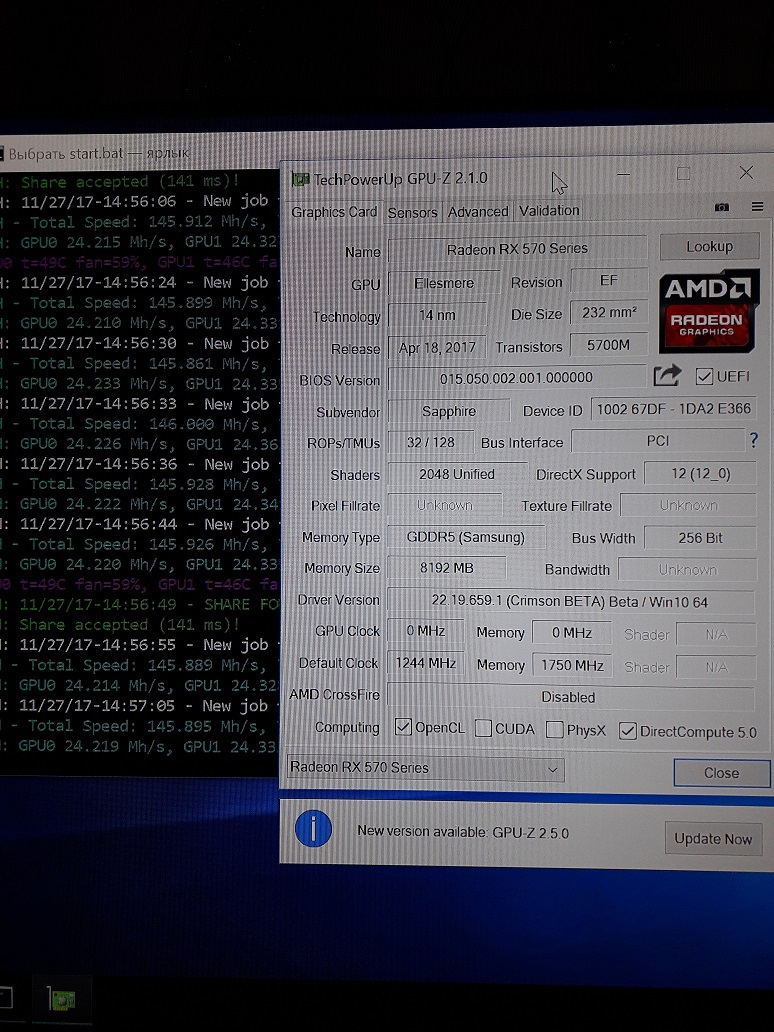Click the ROPs/TMUs field 32 / 128

click(x=431, y=442)
